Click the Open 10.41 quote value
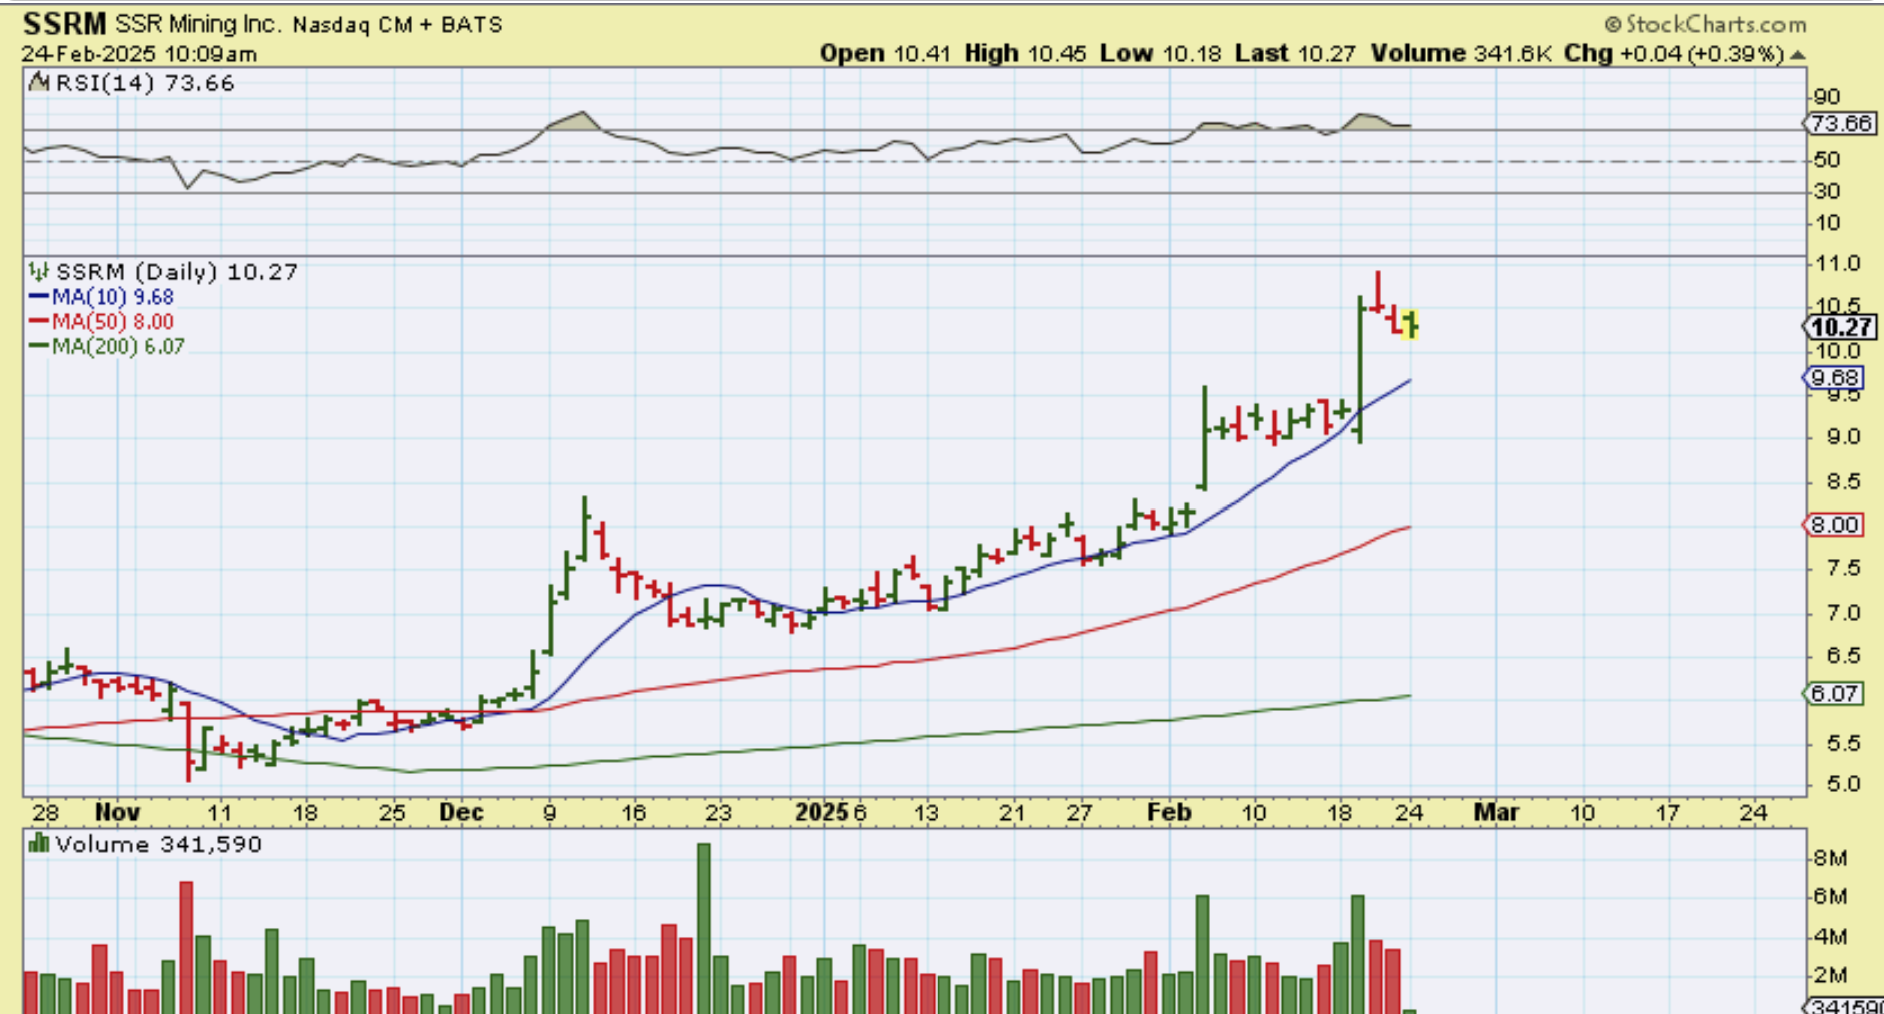Viewport: 1884px width, 1014px height. click(885, 54)
